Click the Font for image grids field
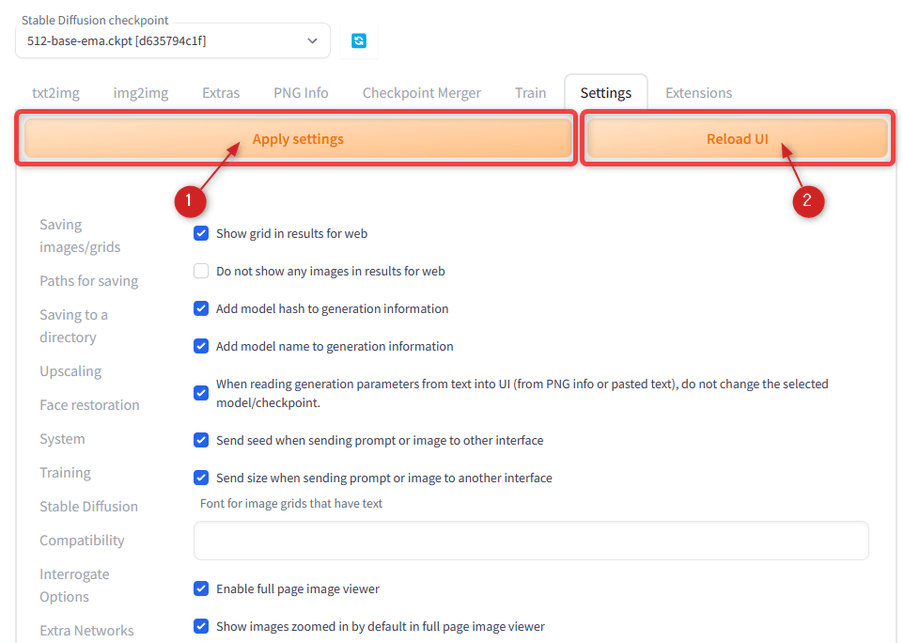The height and width of the screenshot is (643, 904). coord(531,540)
